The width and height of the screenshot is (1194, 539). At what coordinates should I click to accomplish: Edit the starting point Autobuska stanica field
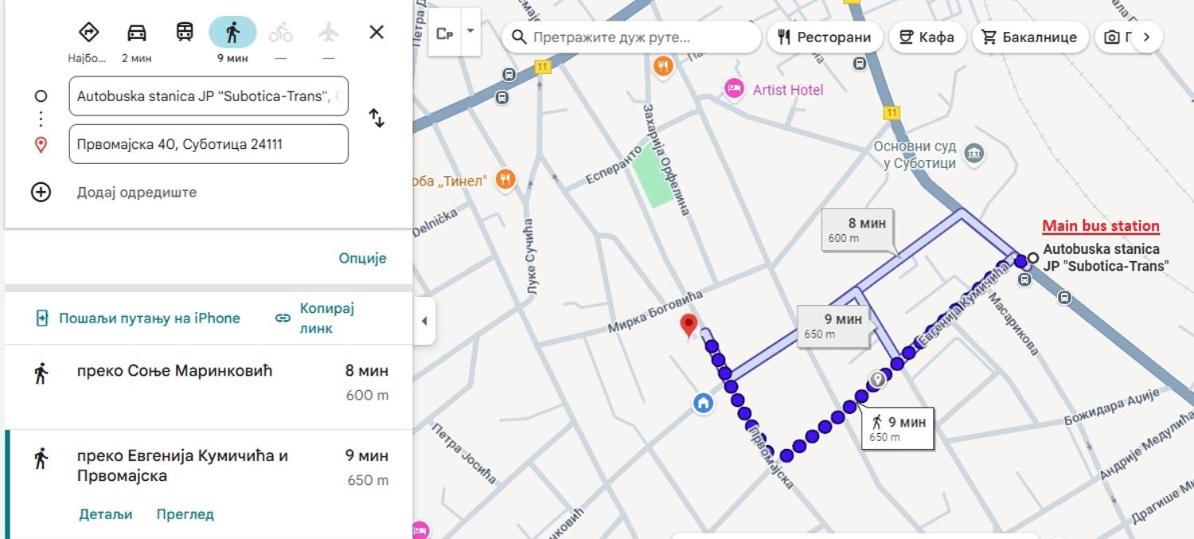click(x=208, y=96)
